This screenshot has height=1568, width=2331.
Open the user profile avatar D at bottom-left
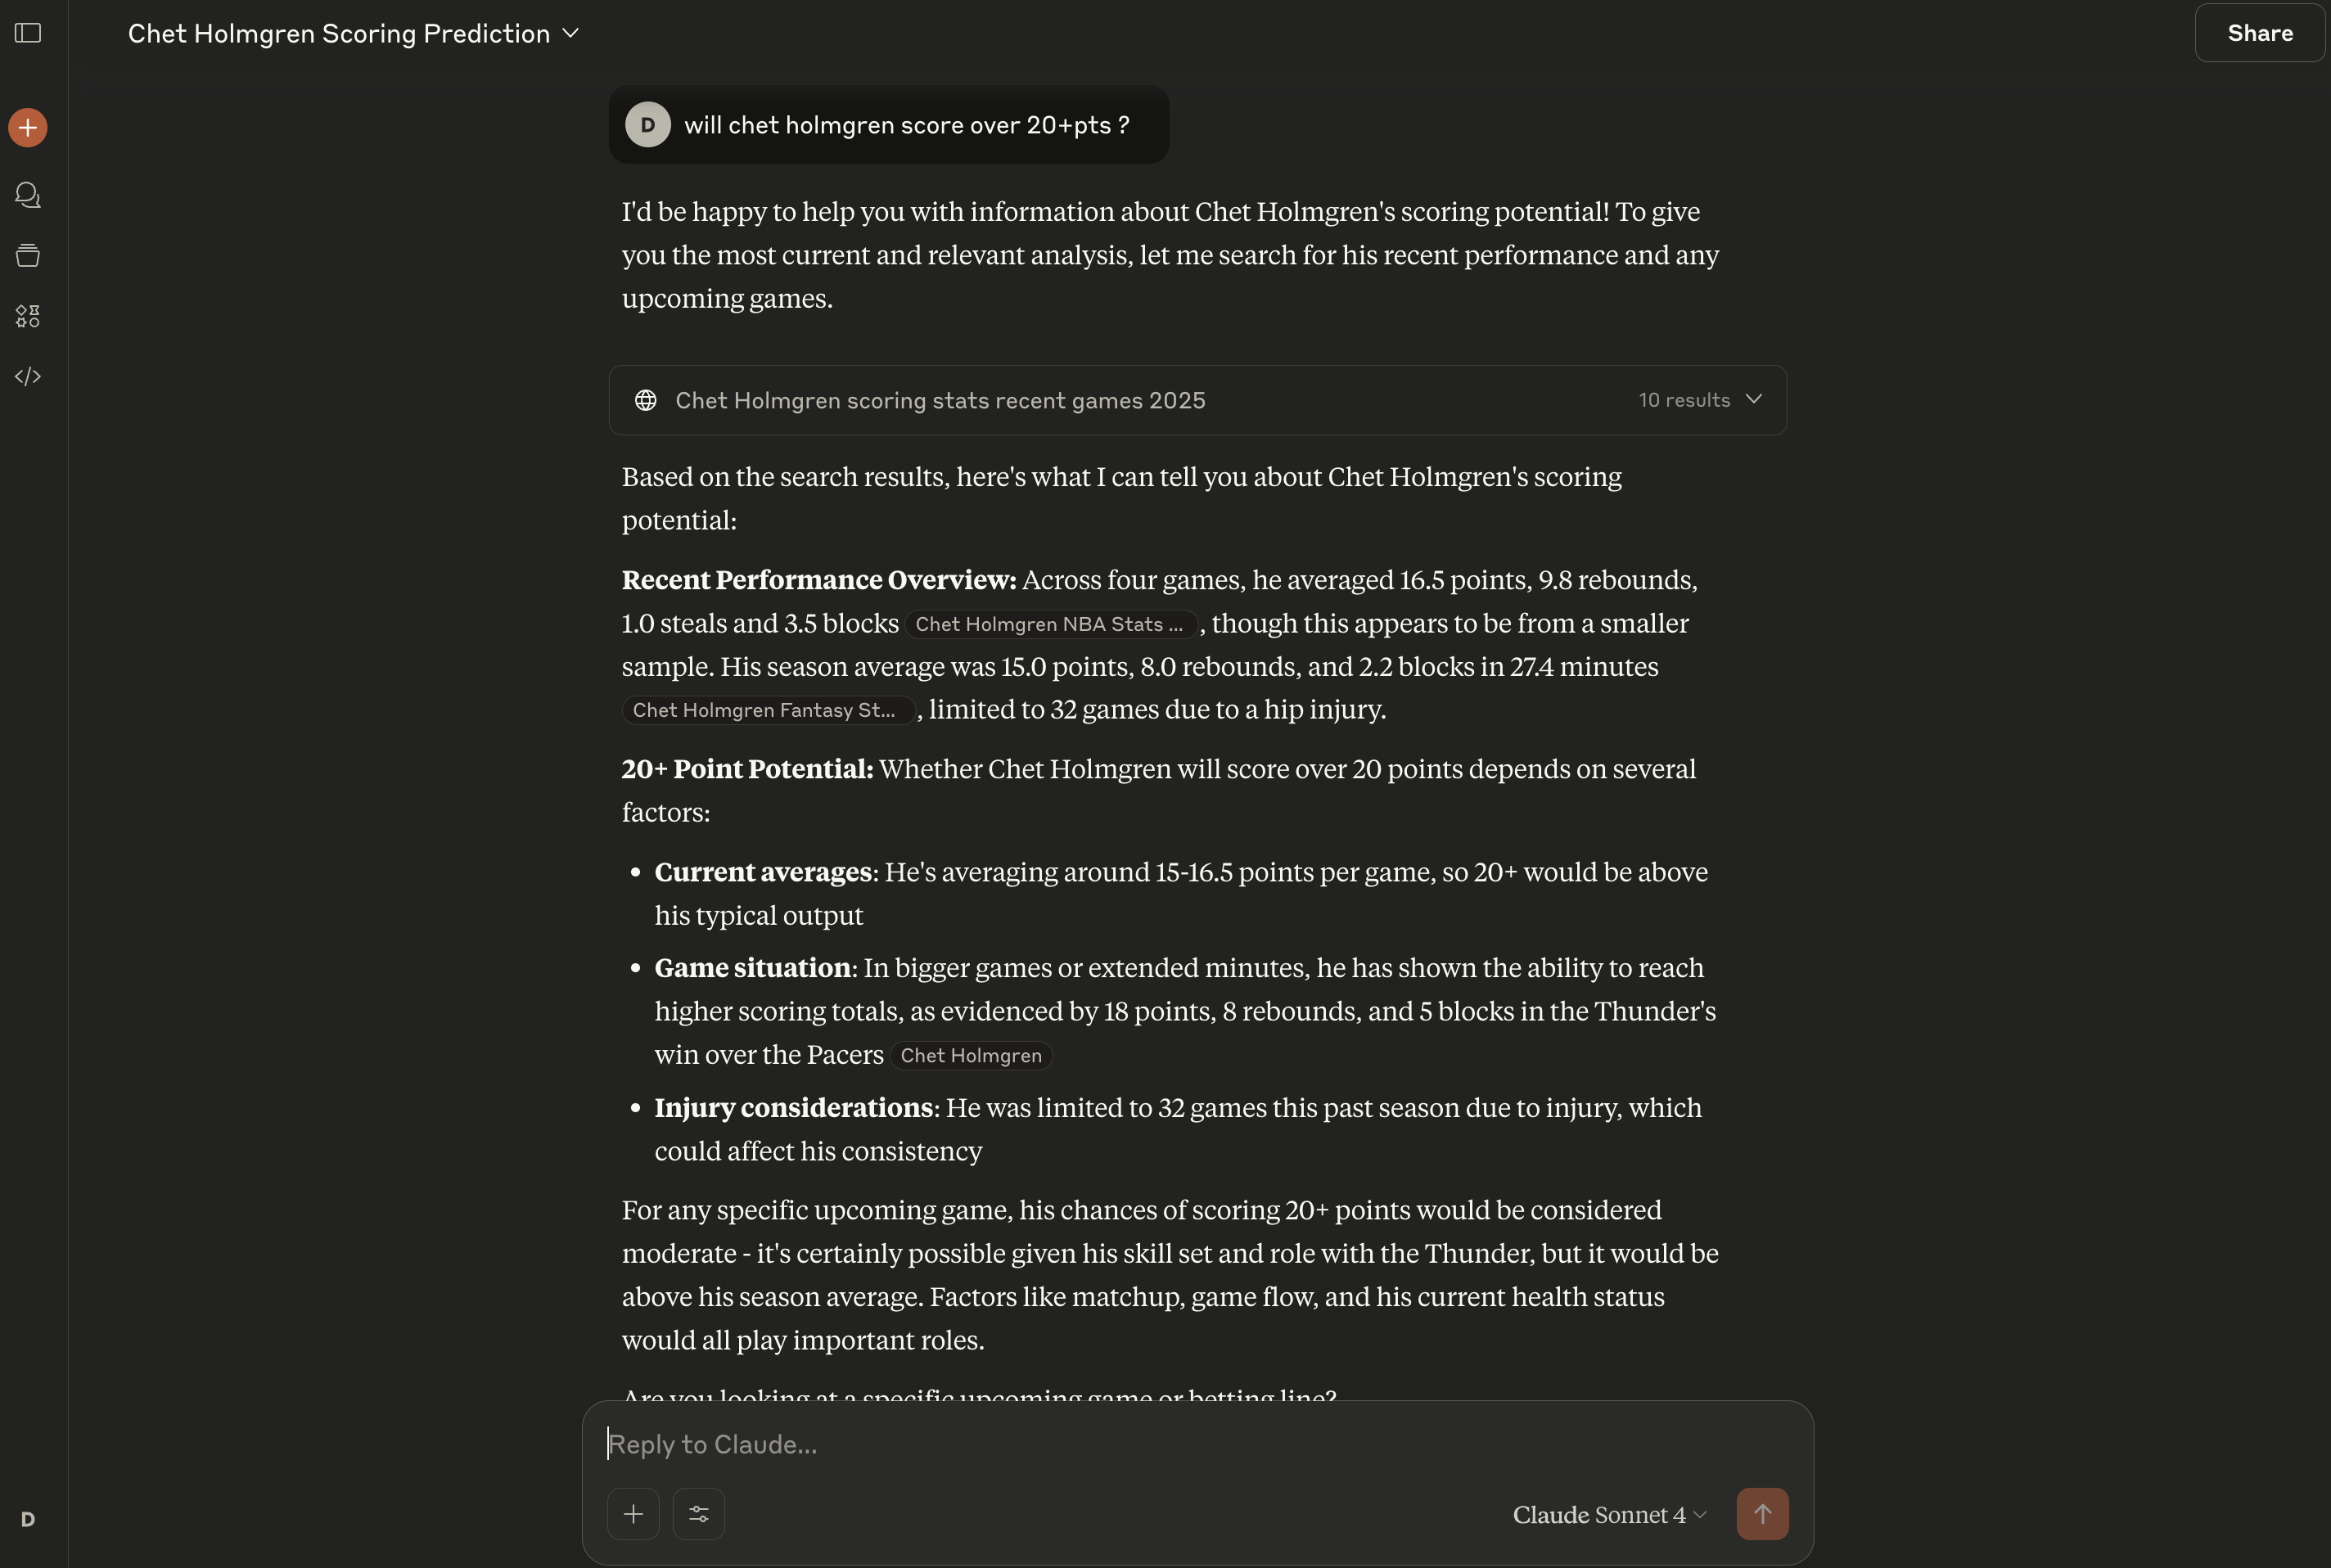click(x=28, y=1519)
